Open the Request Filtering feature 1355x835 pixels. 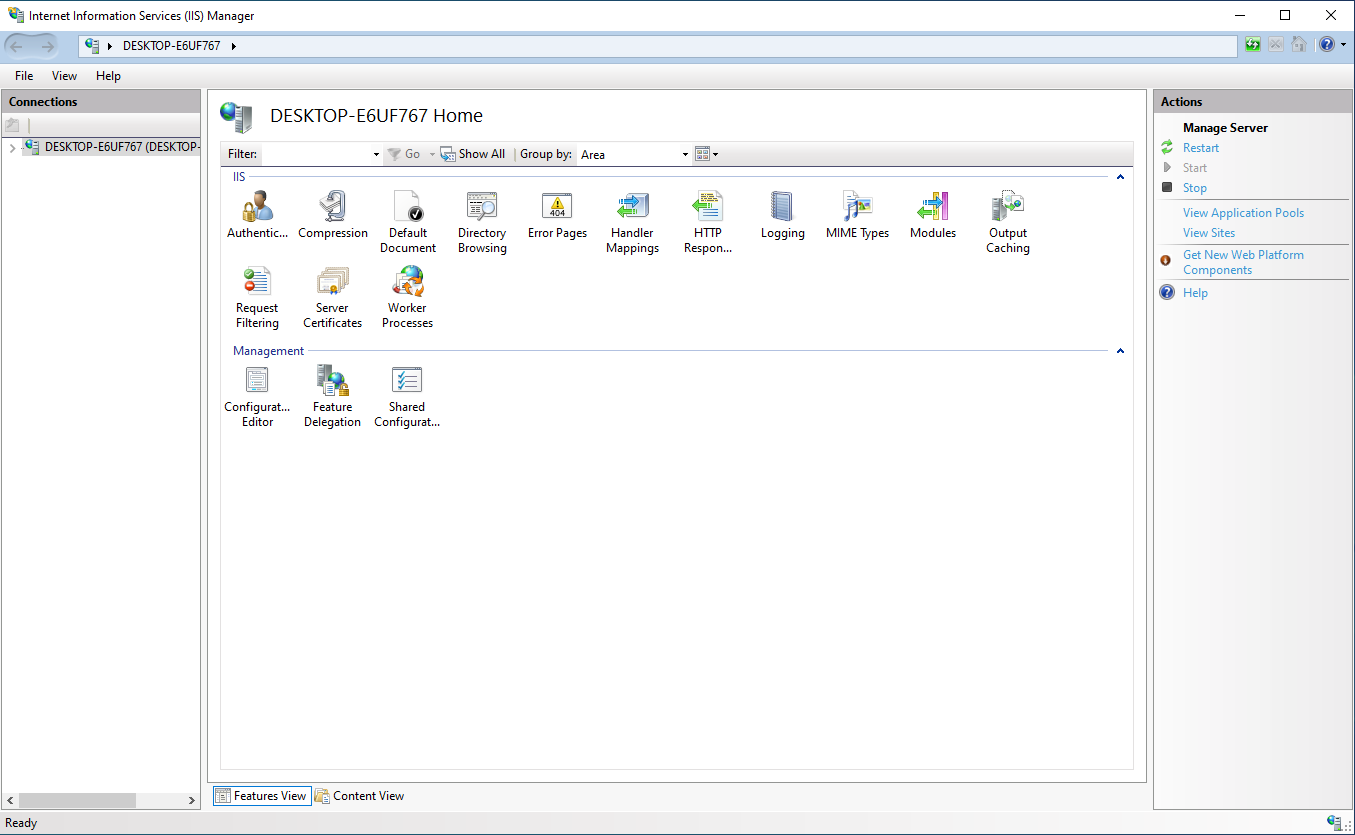[257, 282]
